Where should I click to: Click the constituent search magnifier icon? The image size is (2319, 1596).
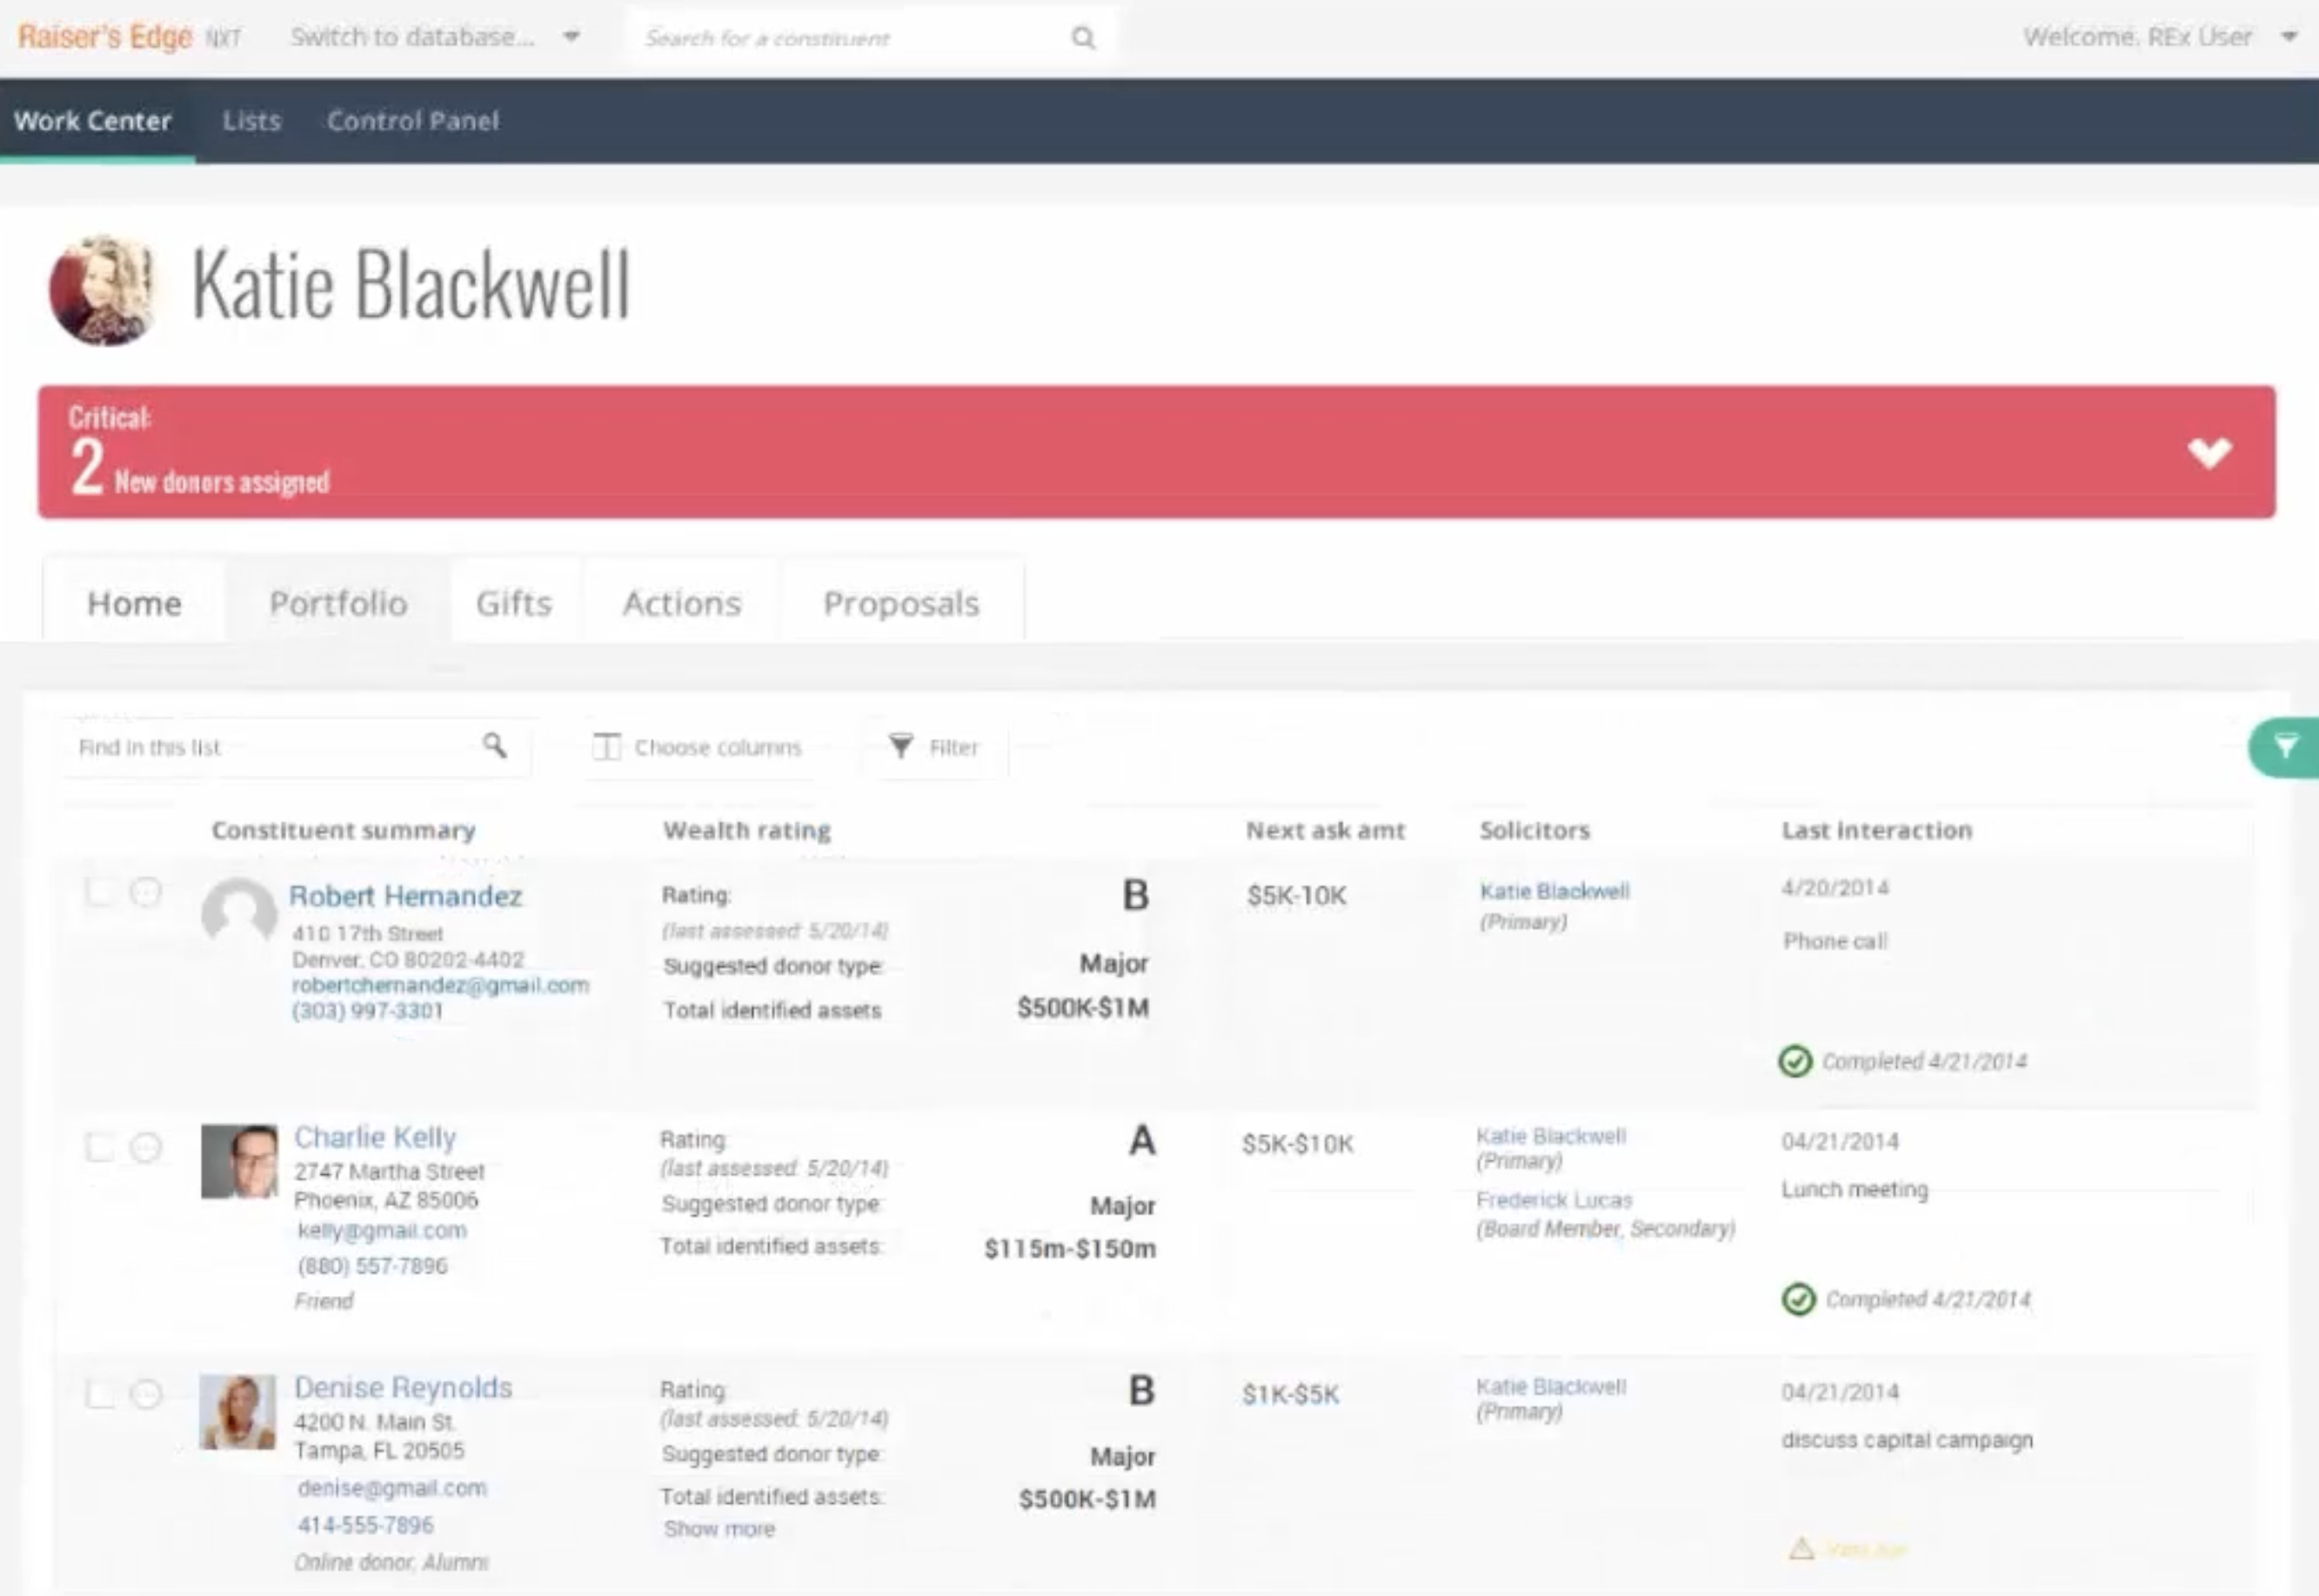pos(1083,38)
